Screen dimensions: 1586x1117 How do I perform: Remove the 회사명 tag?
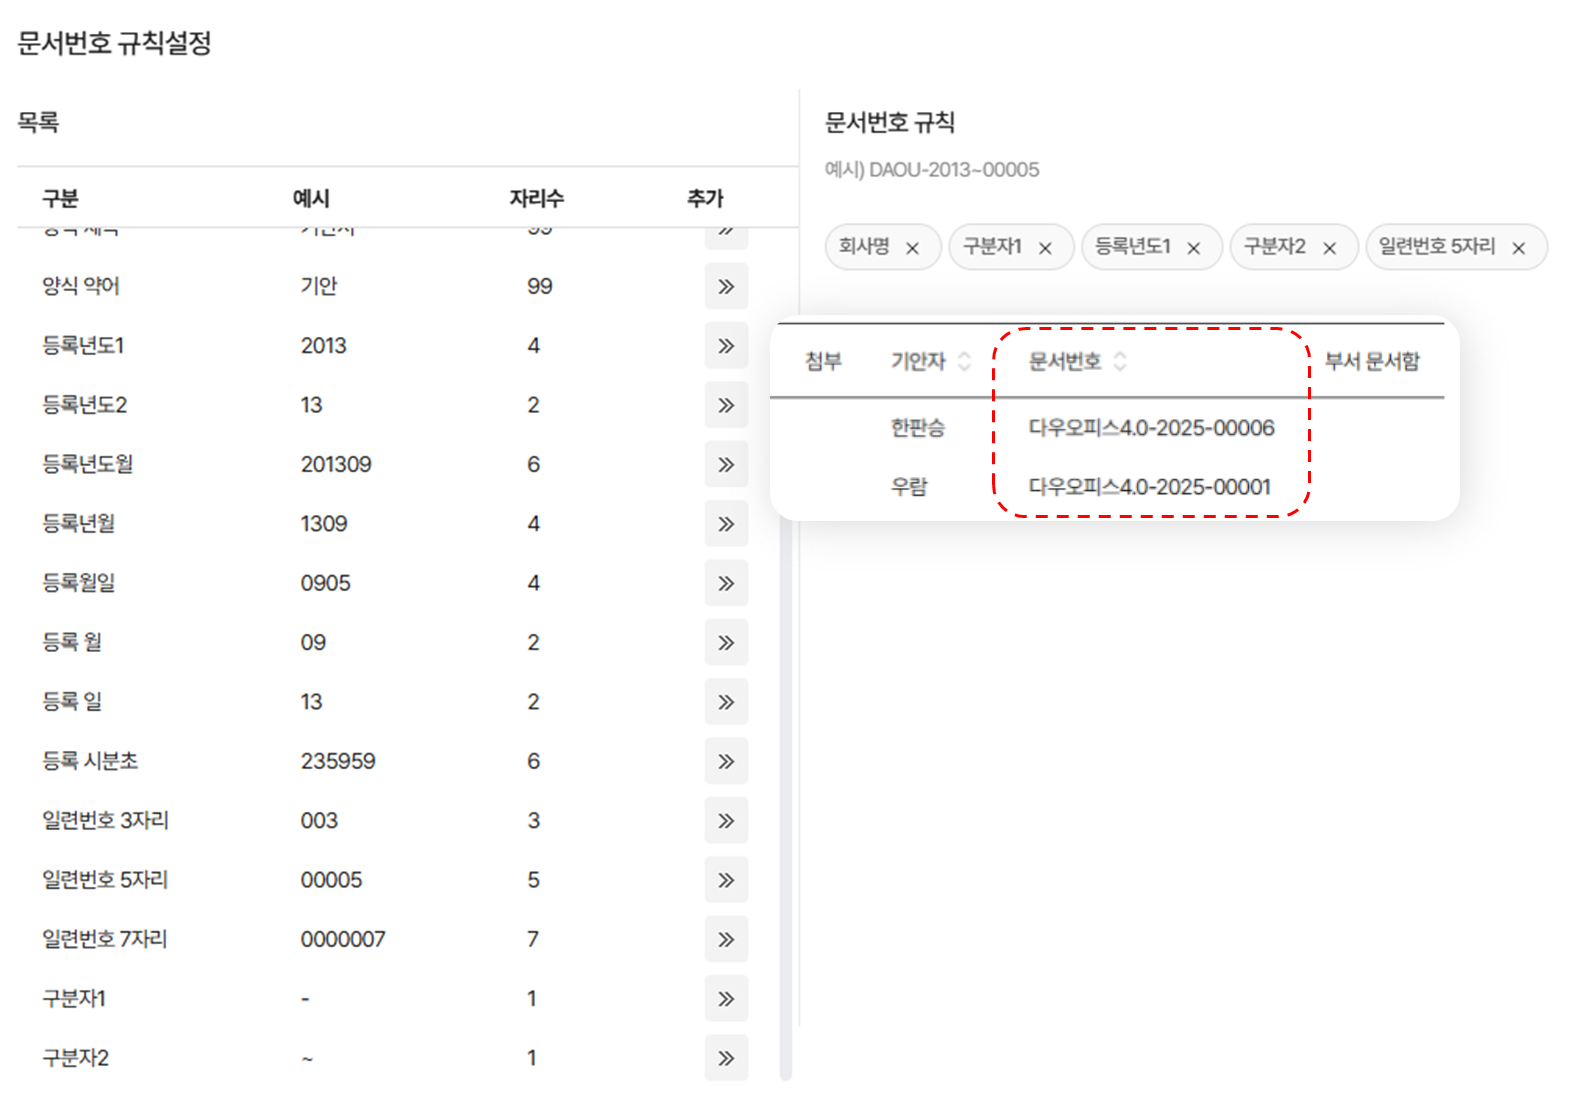[x=912, y=248]
